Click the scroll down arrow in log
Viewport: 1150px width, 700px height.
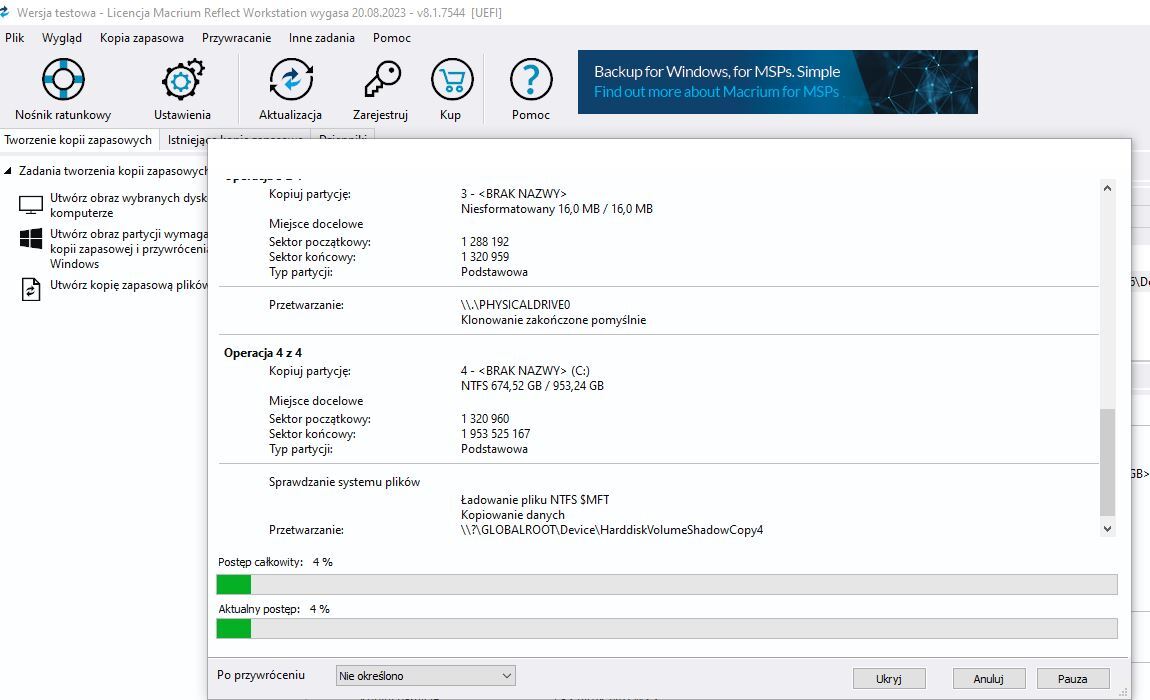[1107, 528]
